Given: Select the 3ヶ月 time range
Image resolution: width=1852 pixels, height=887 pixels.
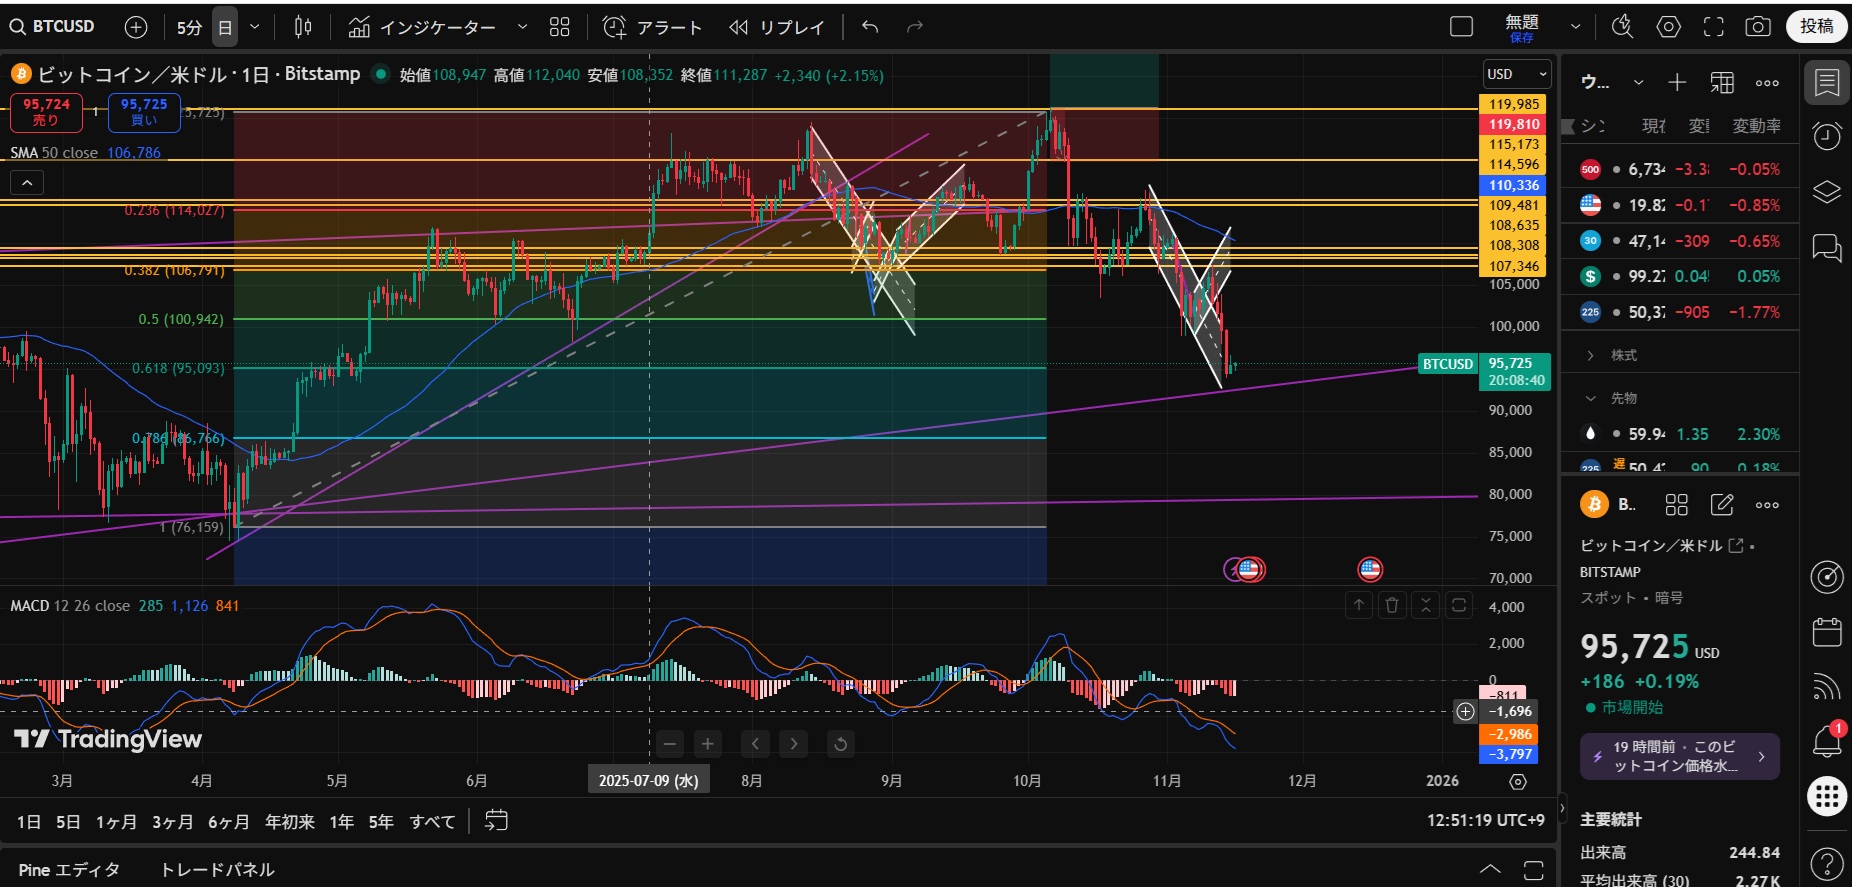Looking at the screenshot, I should [x=172, y=822].
